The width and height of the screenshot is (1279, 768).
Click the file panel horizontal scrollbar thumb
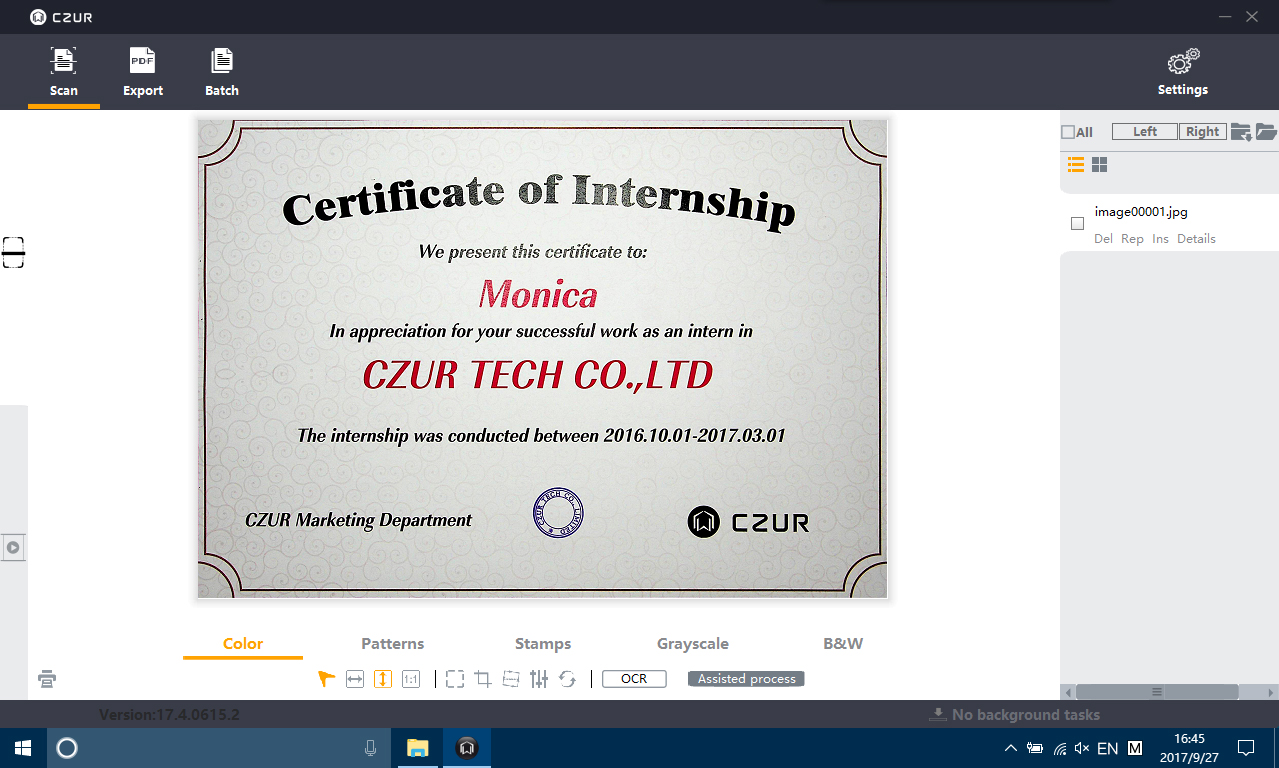coord(1157,692)
